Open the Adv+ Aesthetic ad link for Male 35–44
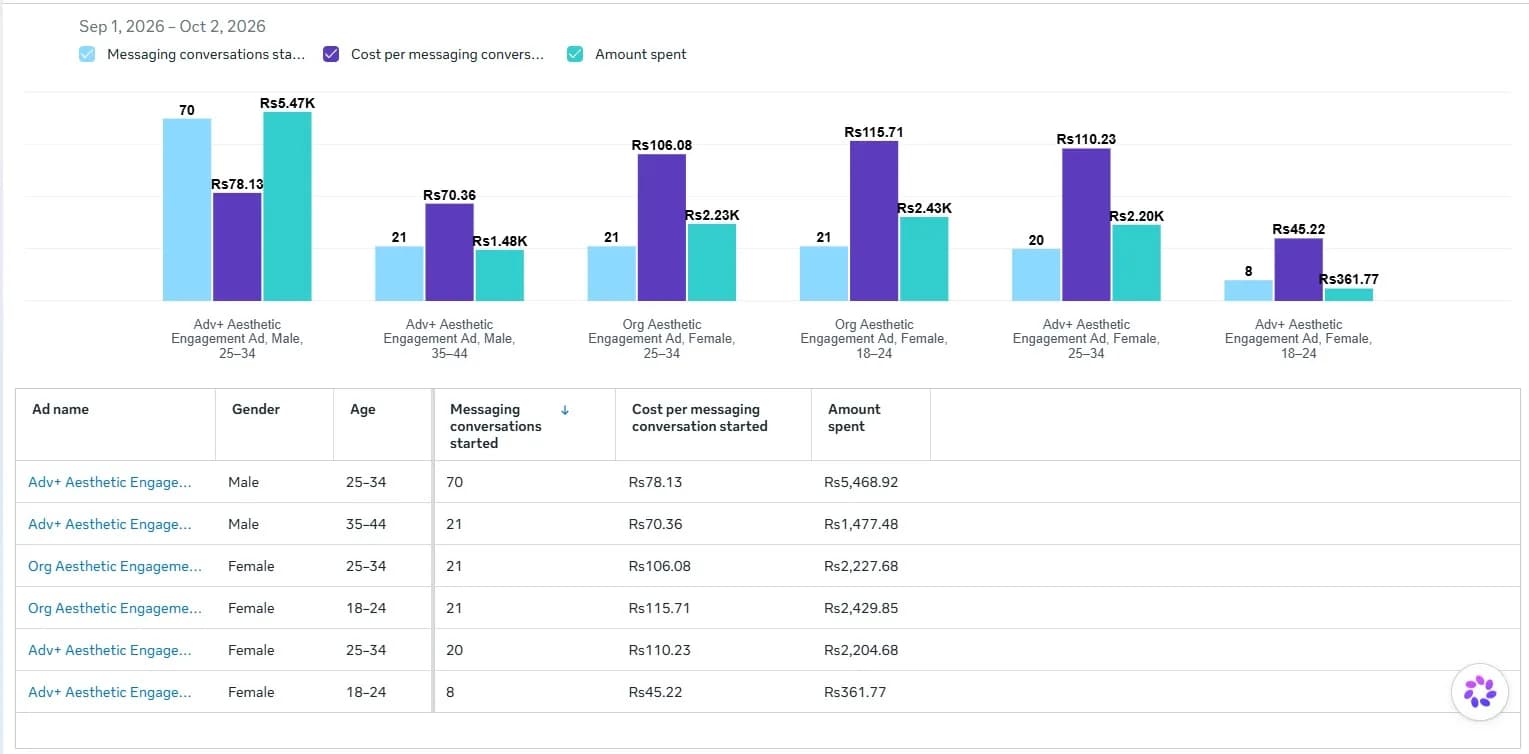Viewport: 1529px width, 754px height. 110,524
